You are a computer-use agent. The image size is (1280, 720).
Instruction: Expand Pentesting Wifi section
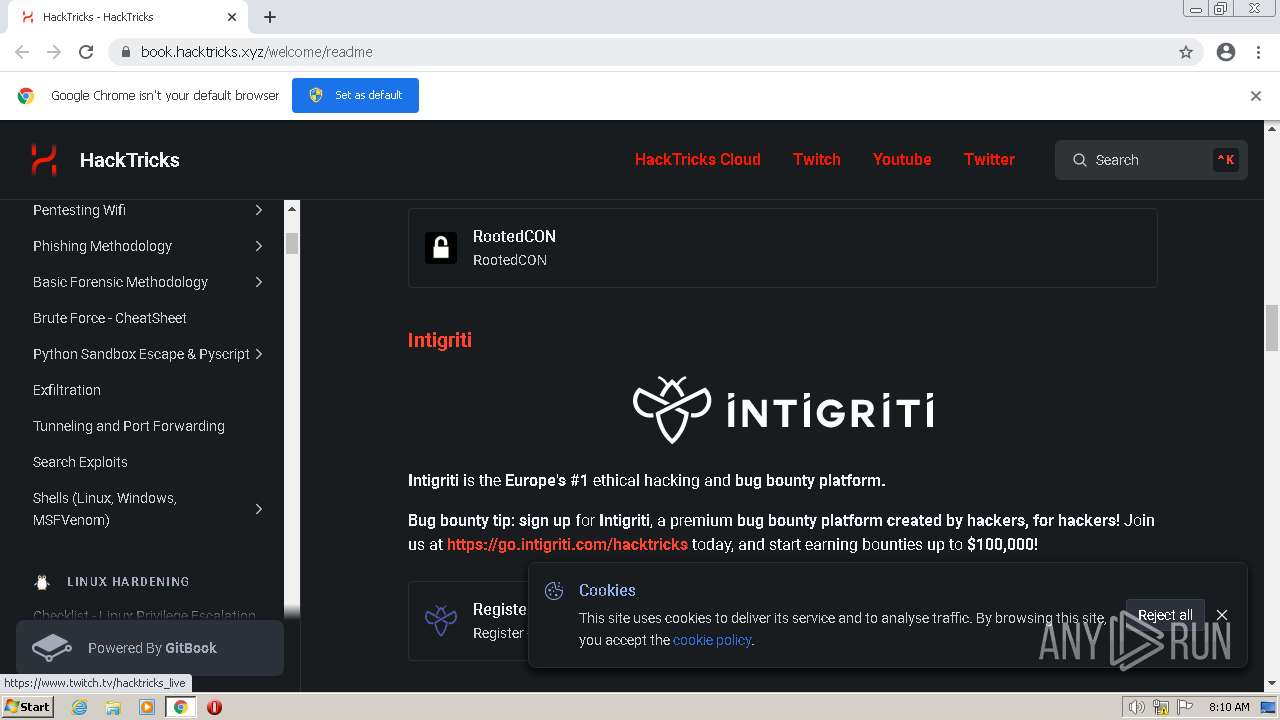[x=258, y=210]
